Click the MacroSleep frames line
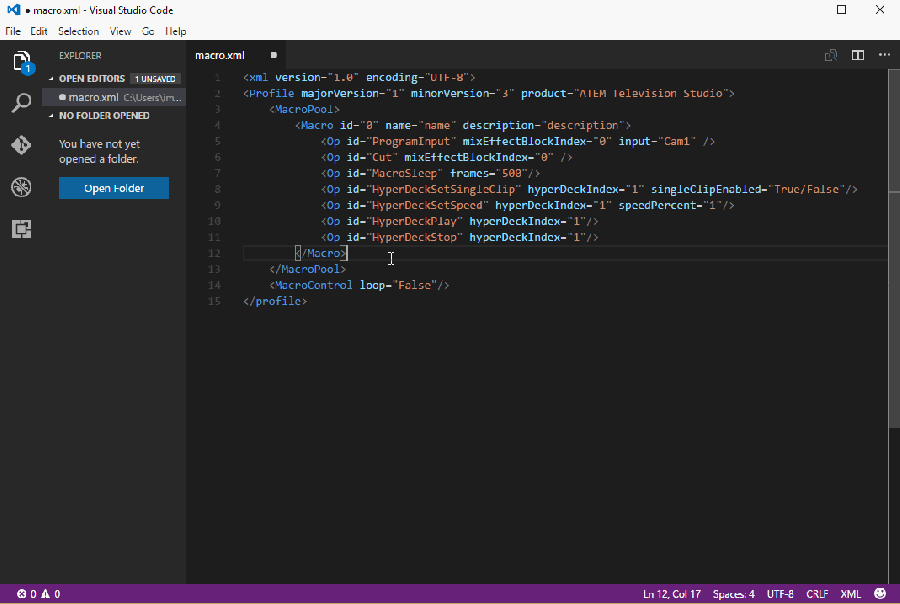Viewport: 900px width, 604px height. [430, 173]
